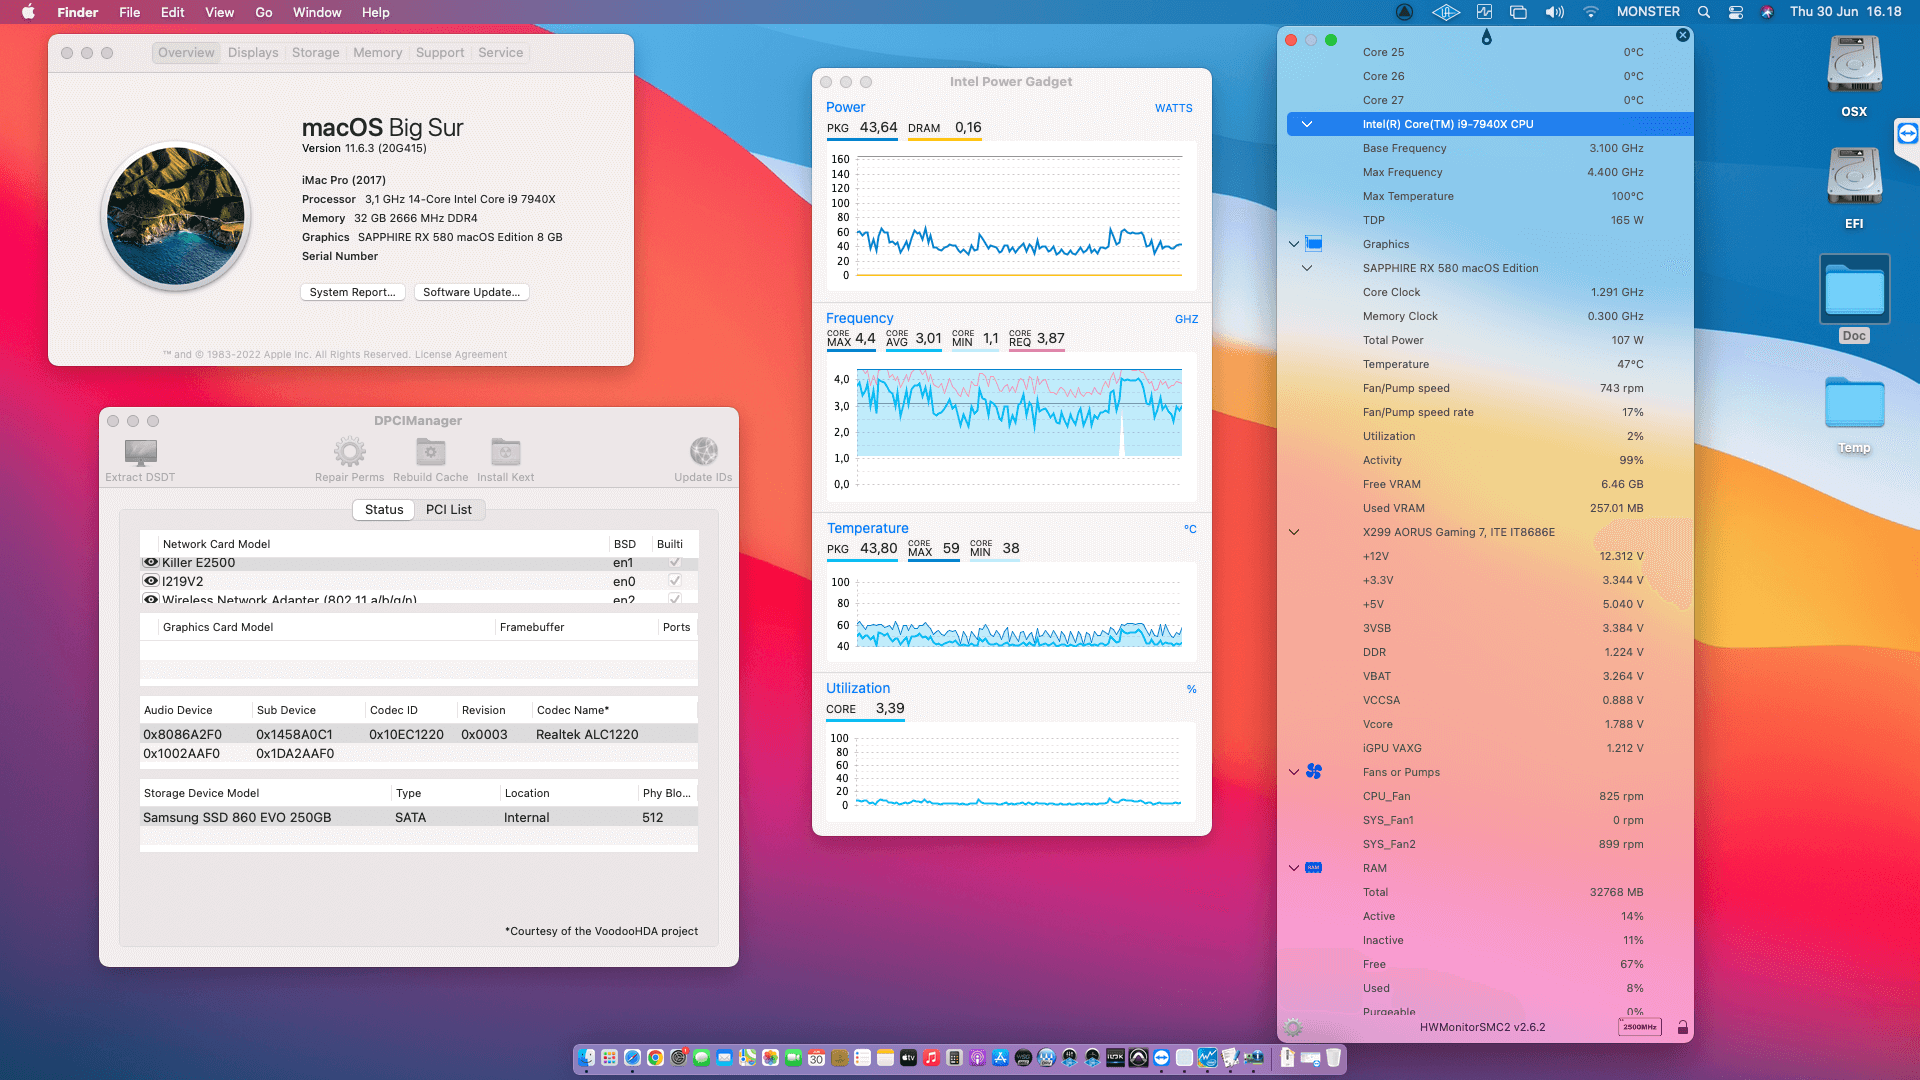Collapse the RAM group

[x=1294, y=868]
